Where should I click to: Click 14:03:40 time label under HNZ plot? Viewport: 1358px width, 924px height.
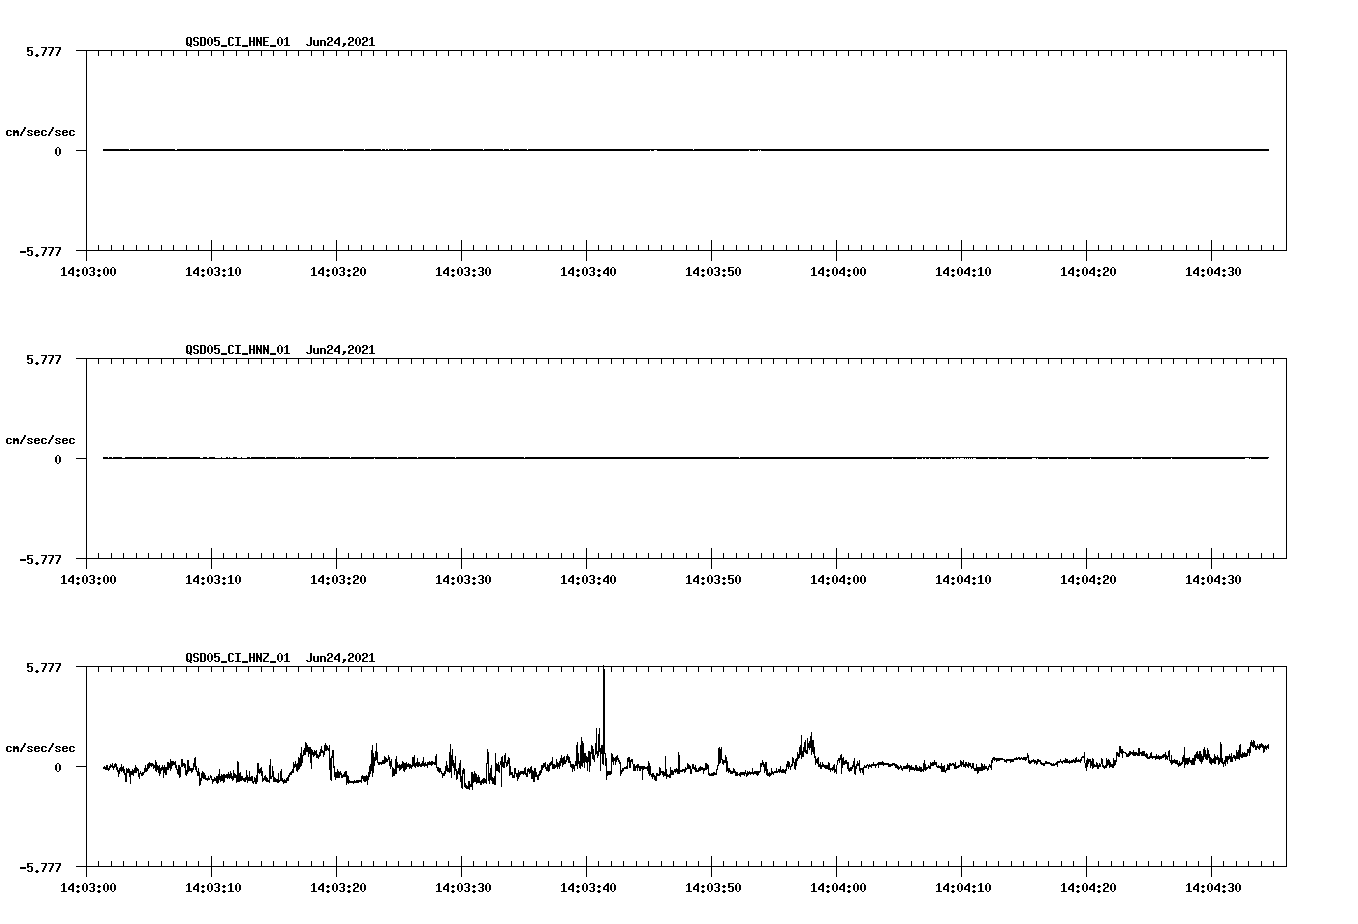(x=588, y=888)
